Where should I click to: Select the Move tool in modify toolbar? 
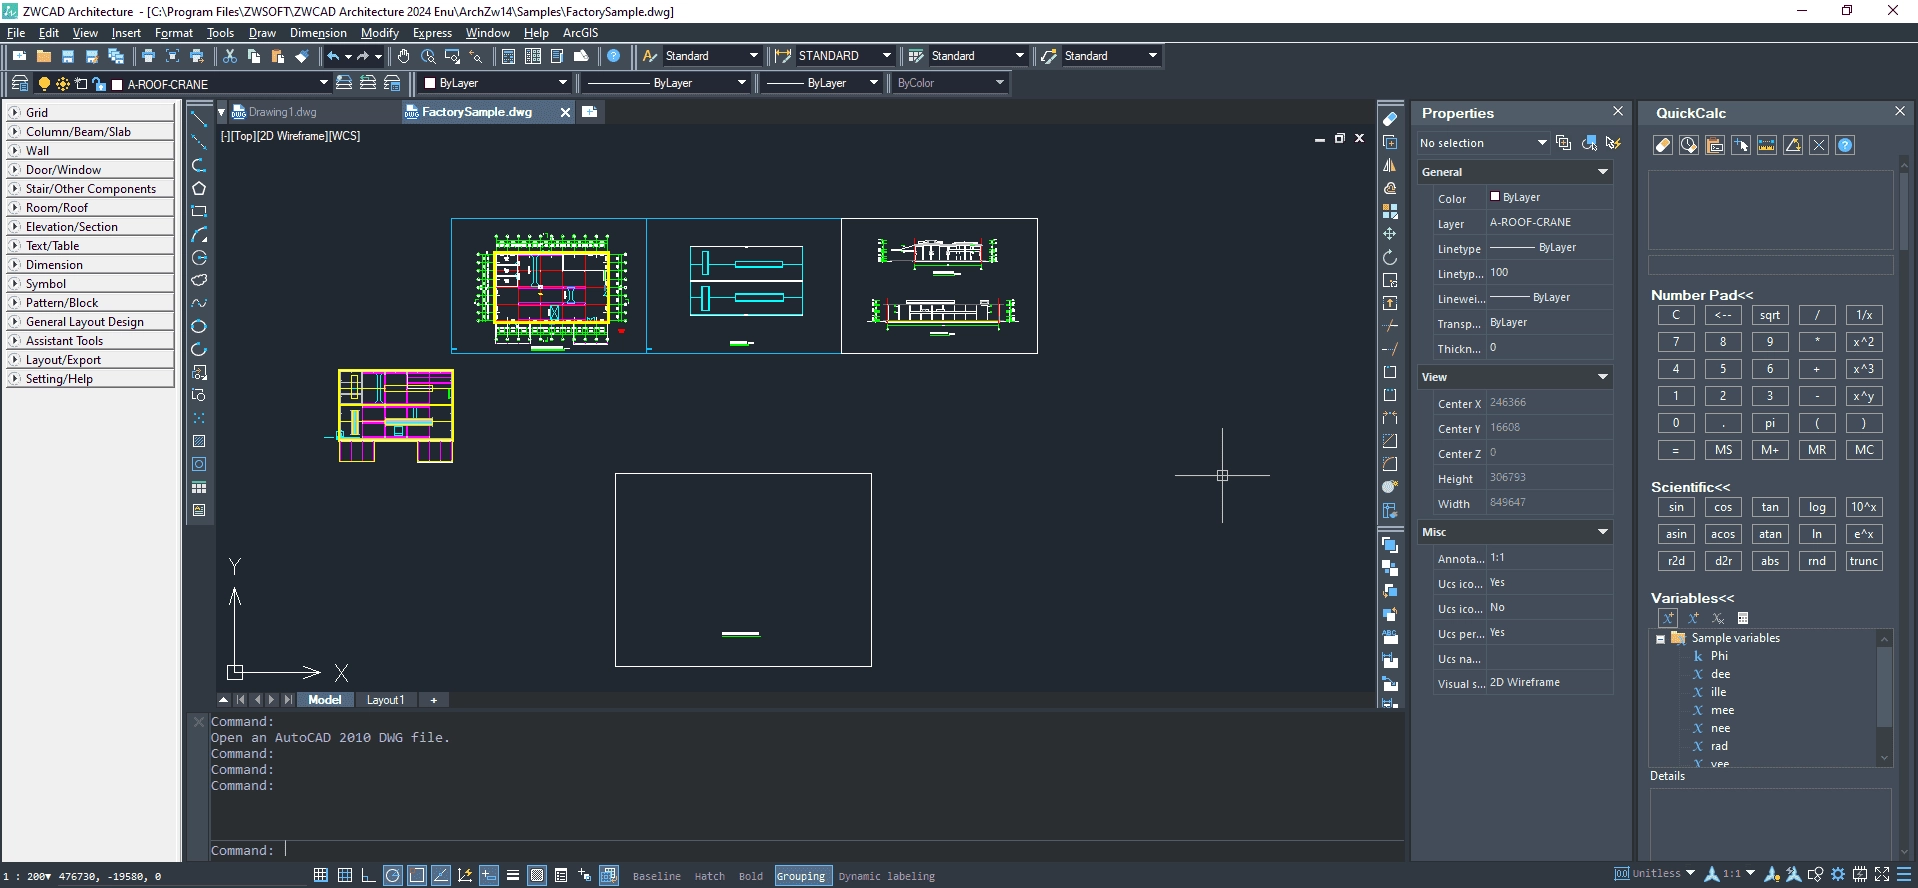[x=1390, y=234]
